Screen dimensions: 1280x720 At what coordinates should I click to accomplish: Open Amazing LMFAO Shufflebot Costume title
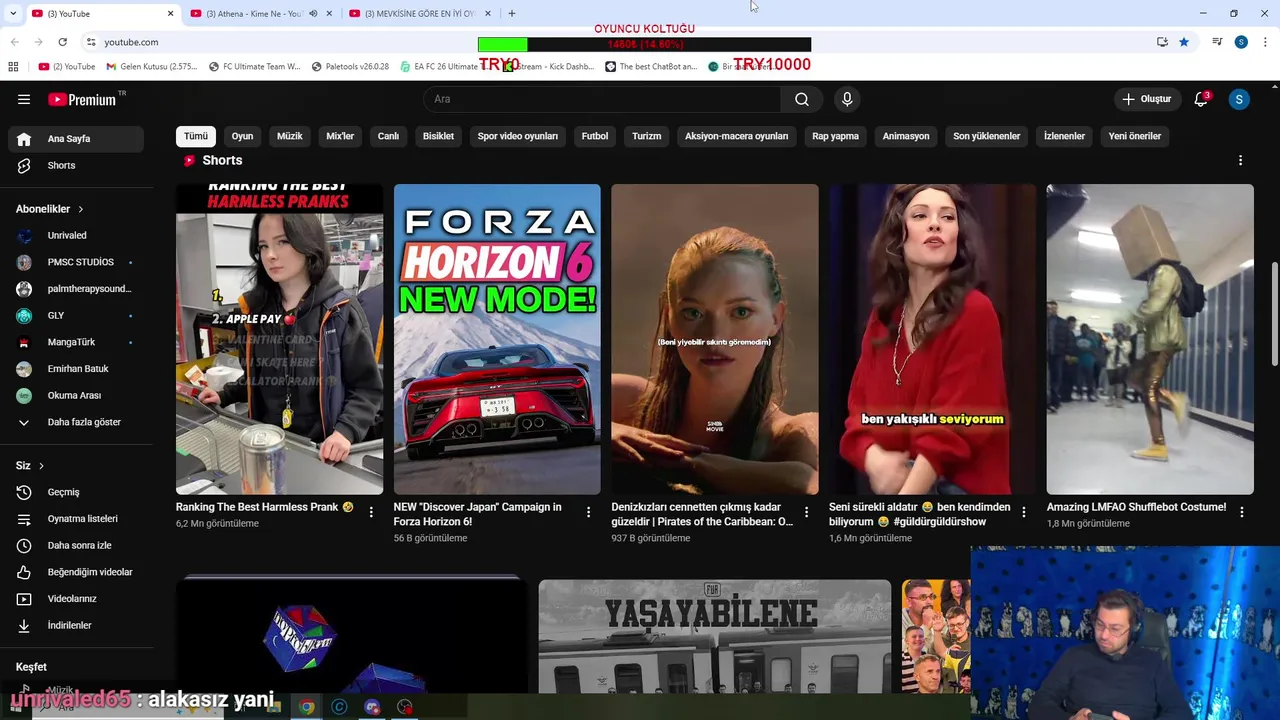[x=1136, y=507]
